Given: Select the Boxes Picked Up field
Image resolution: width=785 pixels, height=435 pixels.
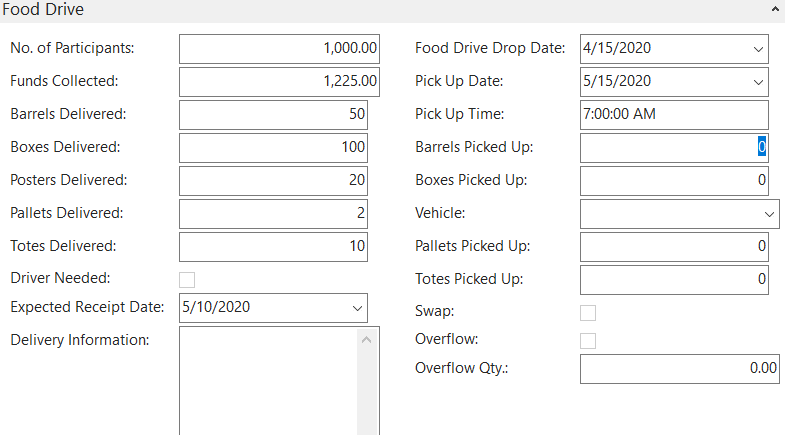Looking at the screenshot, I should 674,180.
